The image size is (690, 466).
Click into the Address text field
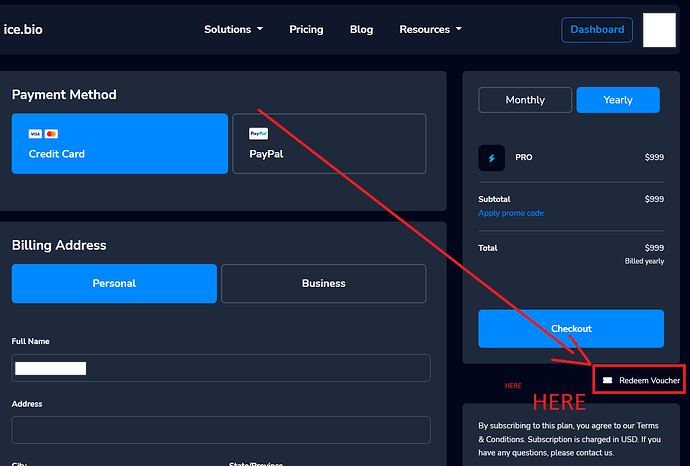(x=221, y=430)
